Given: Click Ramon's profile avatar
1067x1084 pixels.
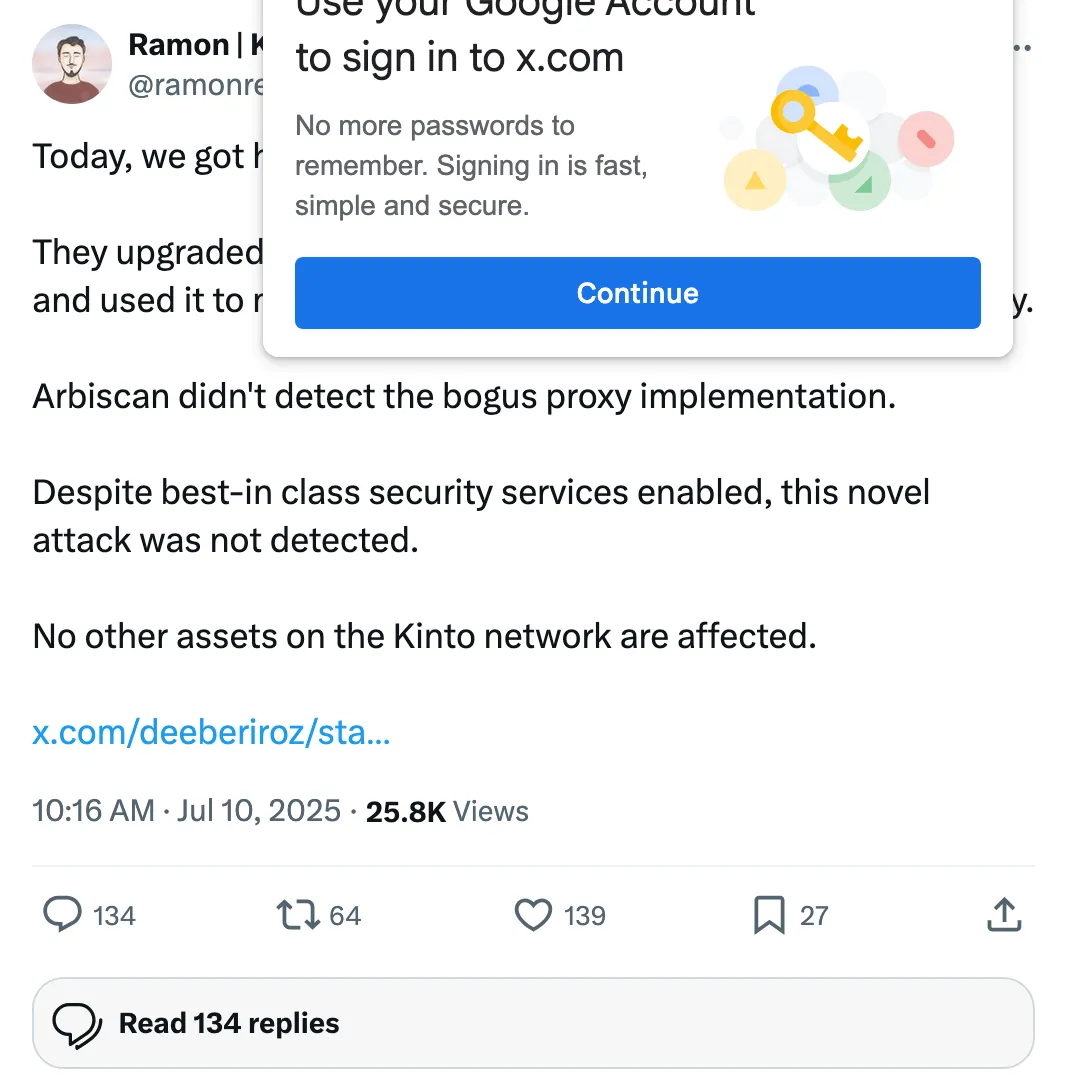Looking at the screenshot, I should click(72, 64).
